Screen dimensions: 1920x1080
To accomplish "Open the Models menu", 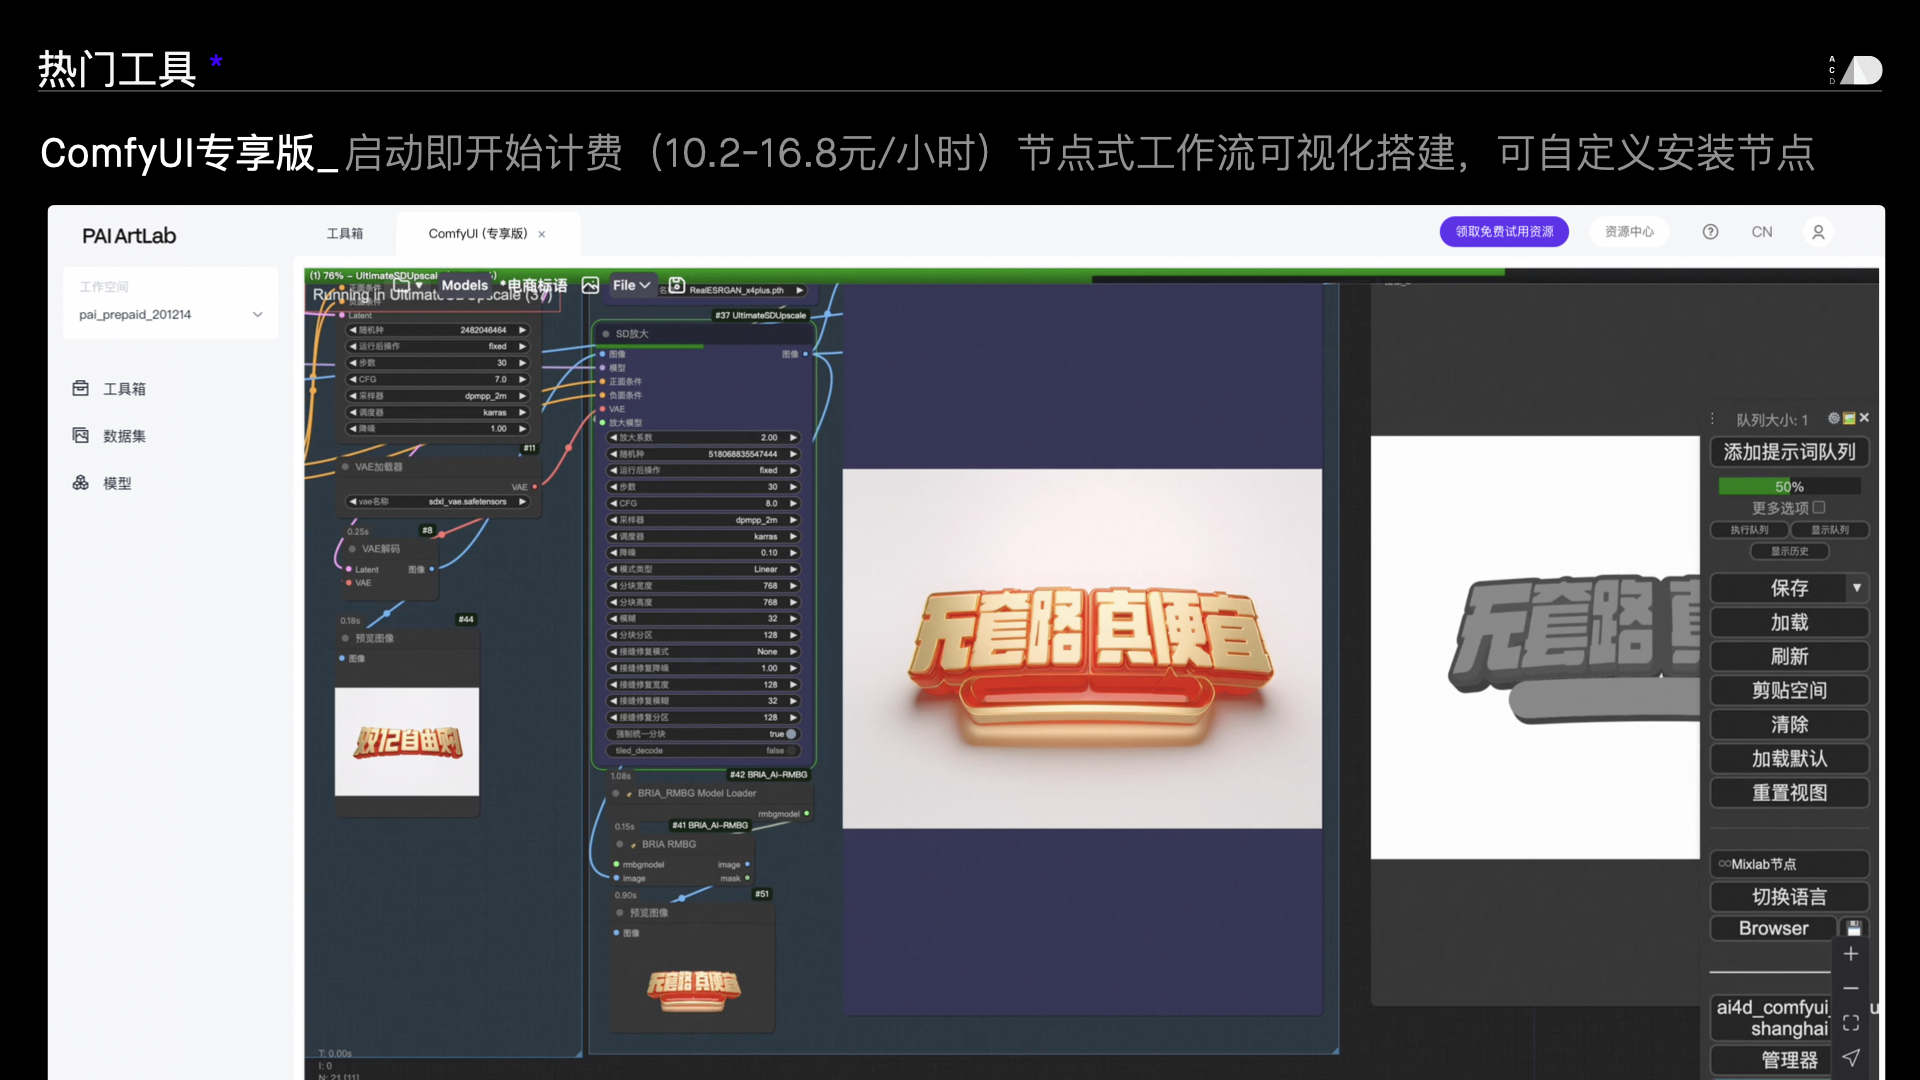I will click(464, 285).
